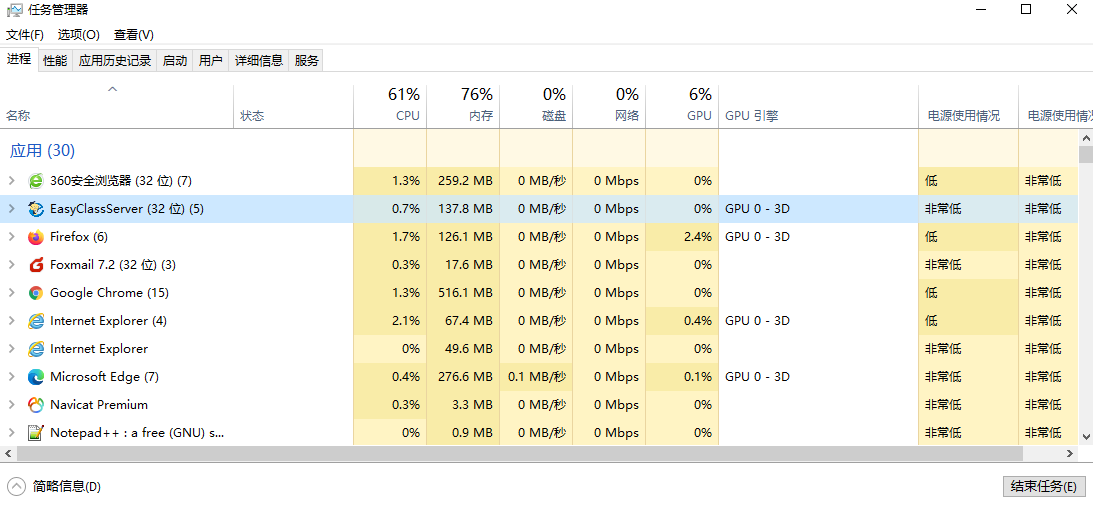Click the 3.3 MB memory value for Navicat
The image size is (1093, 509).
coord(474,404)
